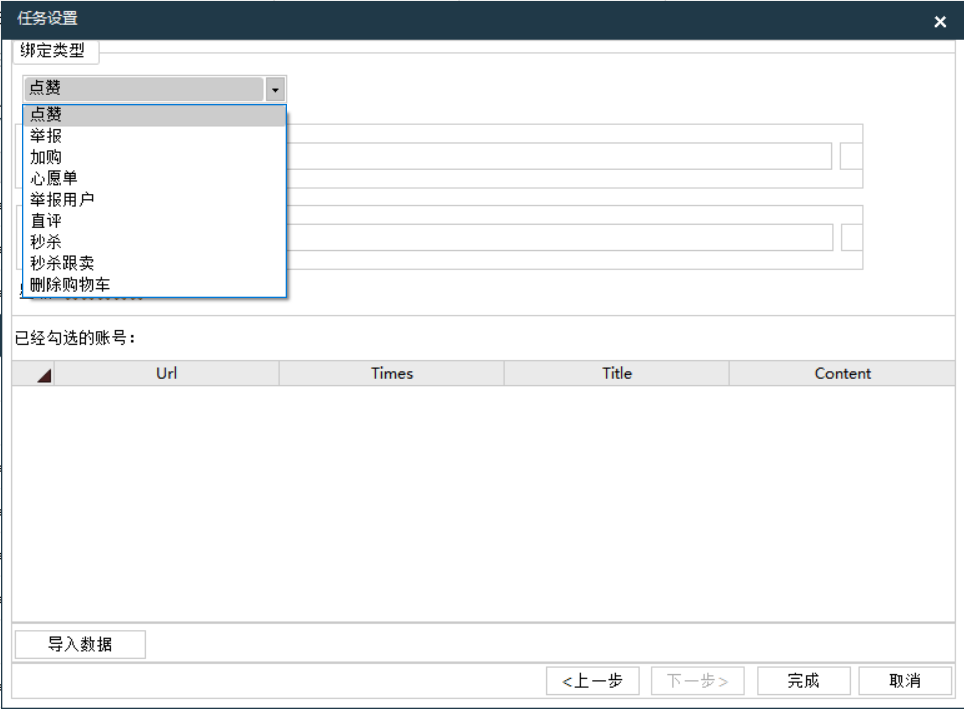Close the 任务设置 dialog
The height and width of the screenshot is (709, 964).
(939, 22)
